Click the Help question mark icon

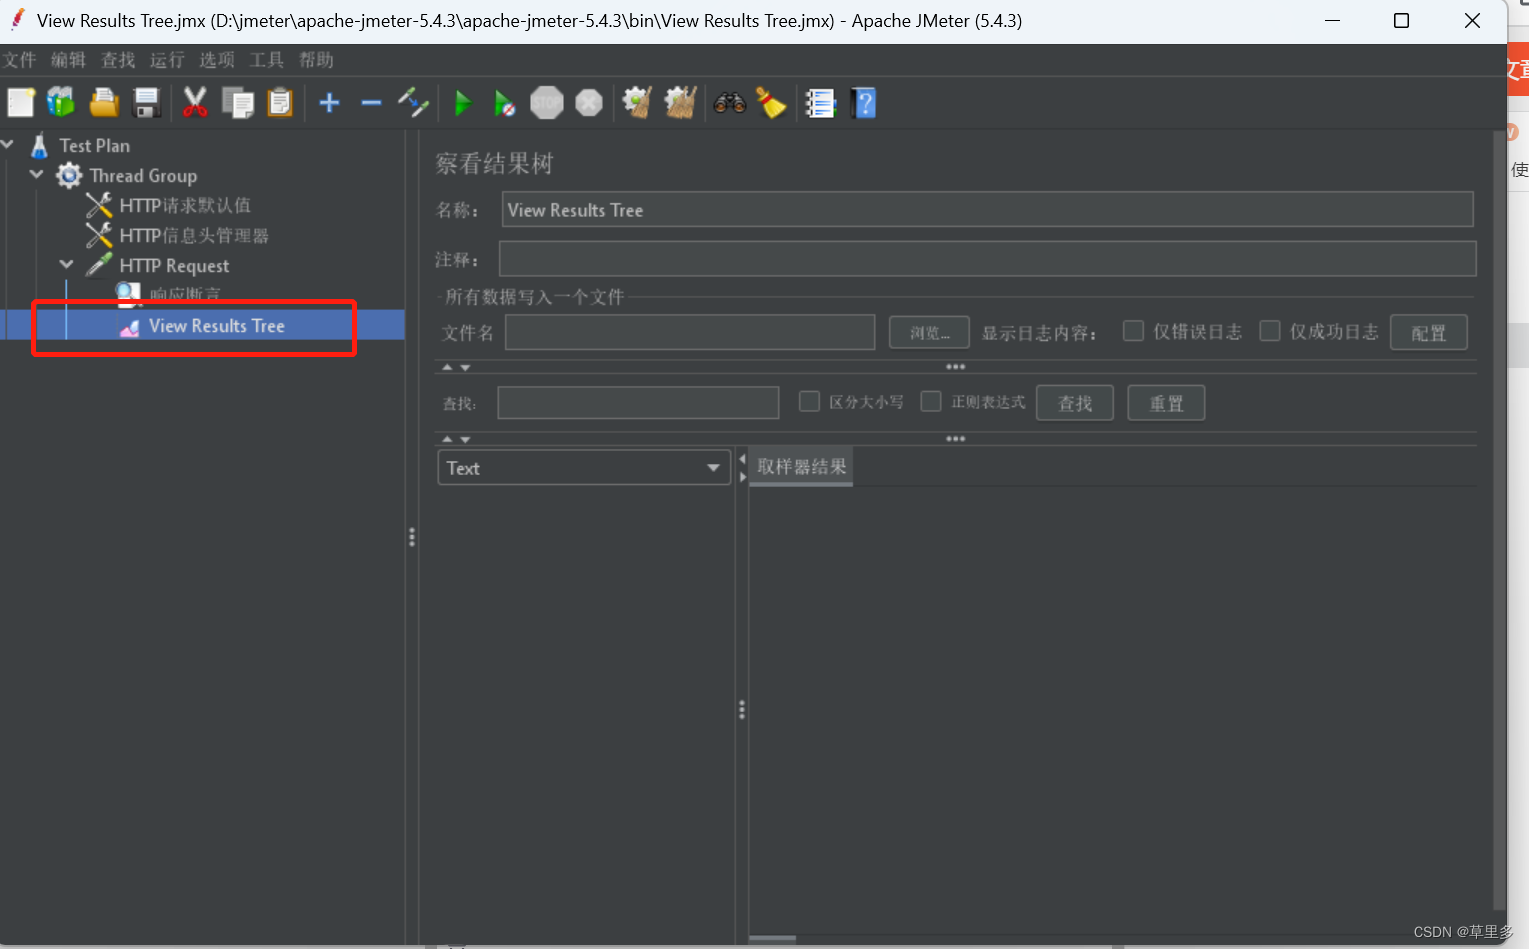point(864,103)
